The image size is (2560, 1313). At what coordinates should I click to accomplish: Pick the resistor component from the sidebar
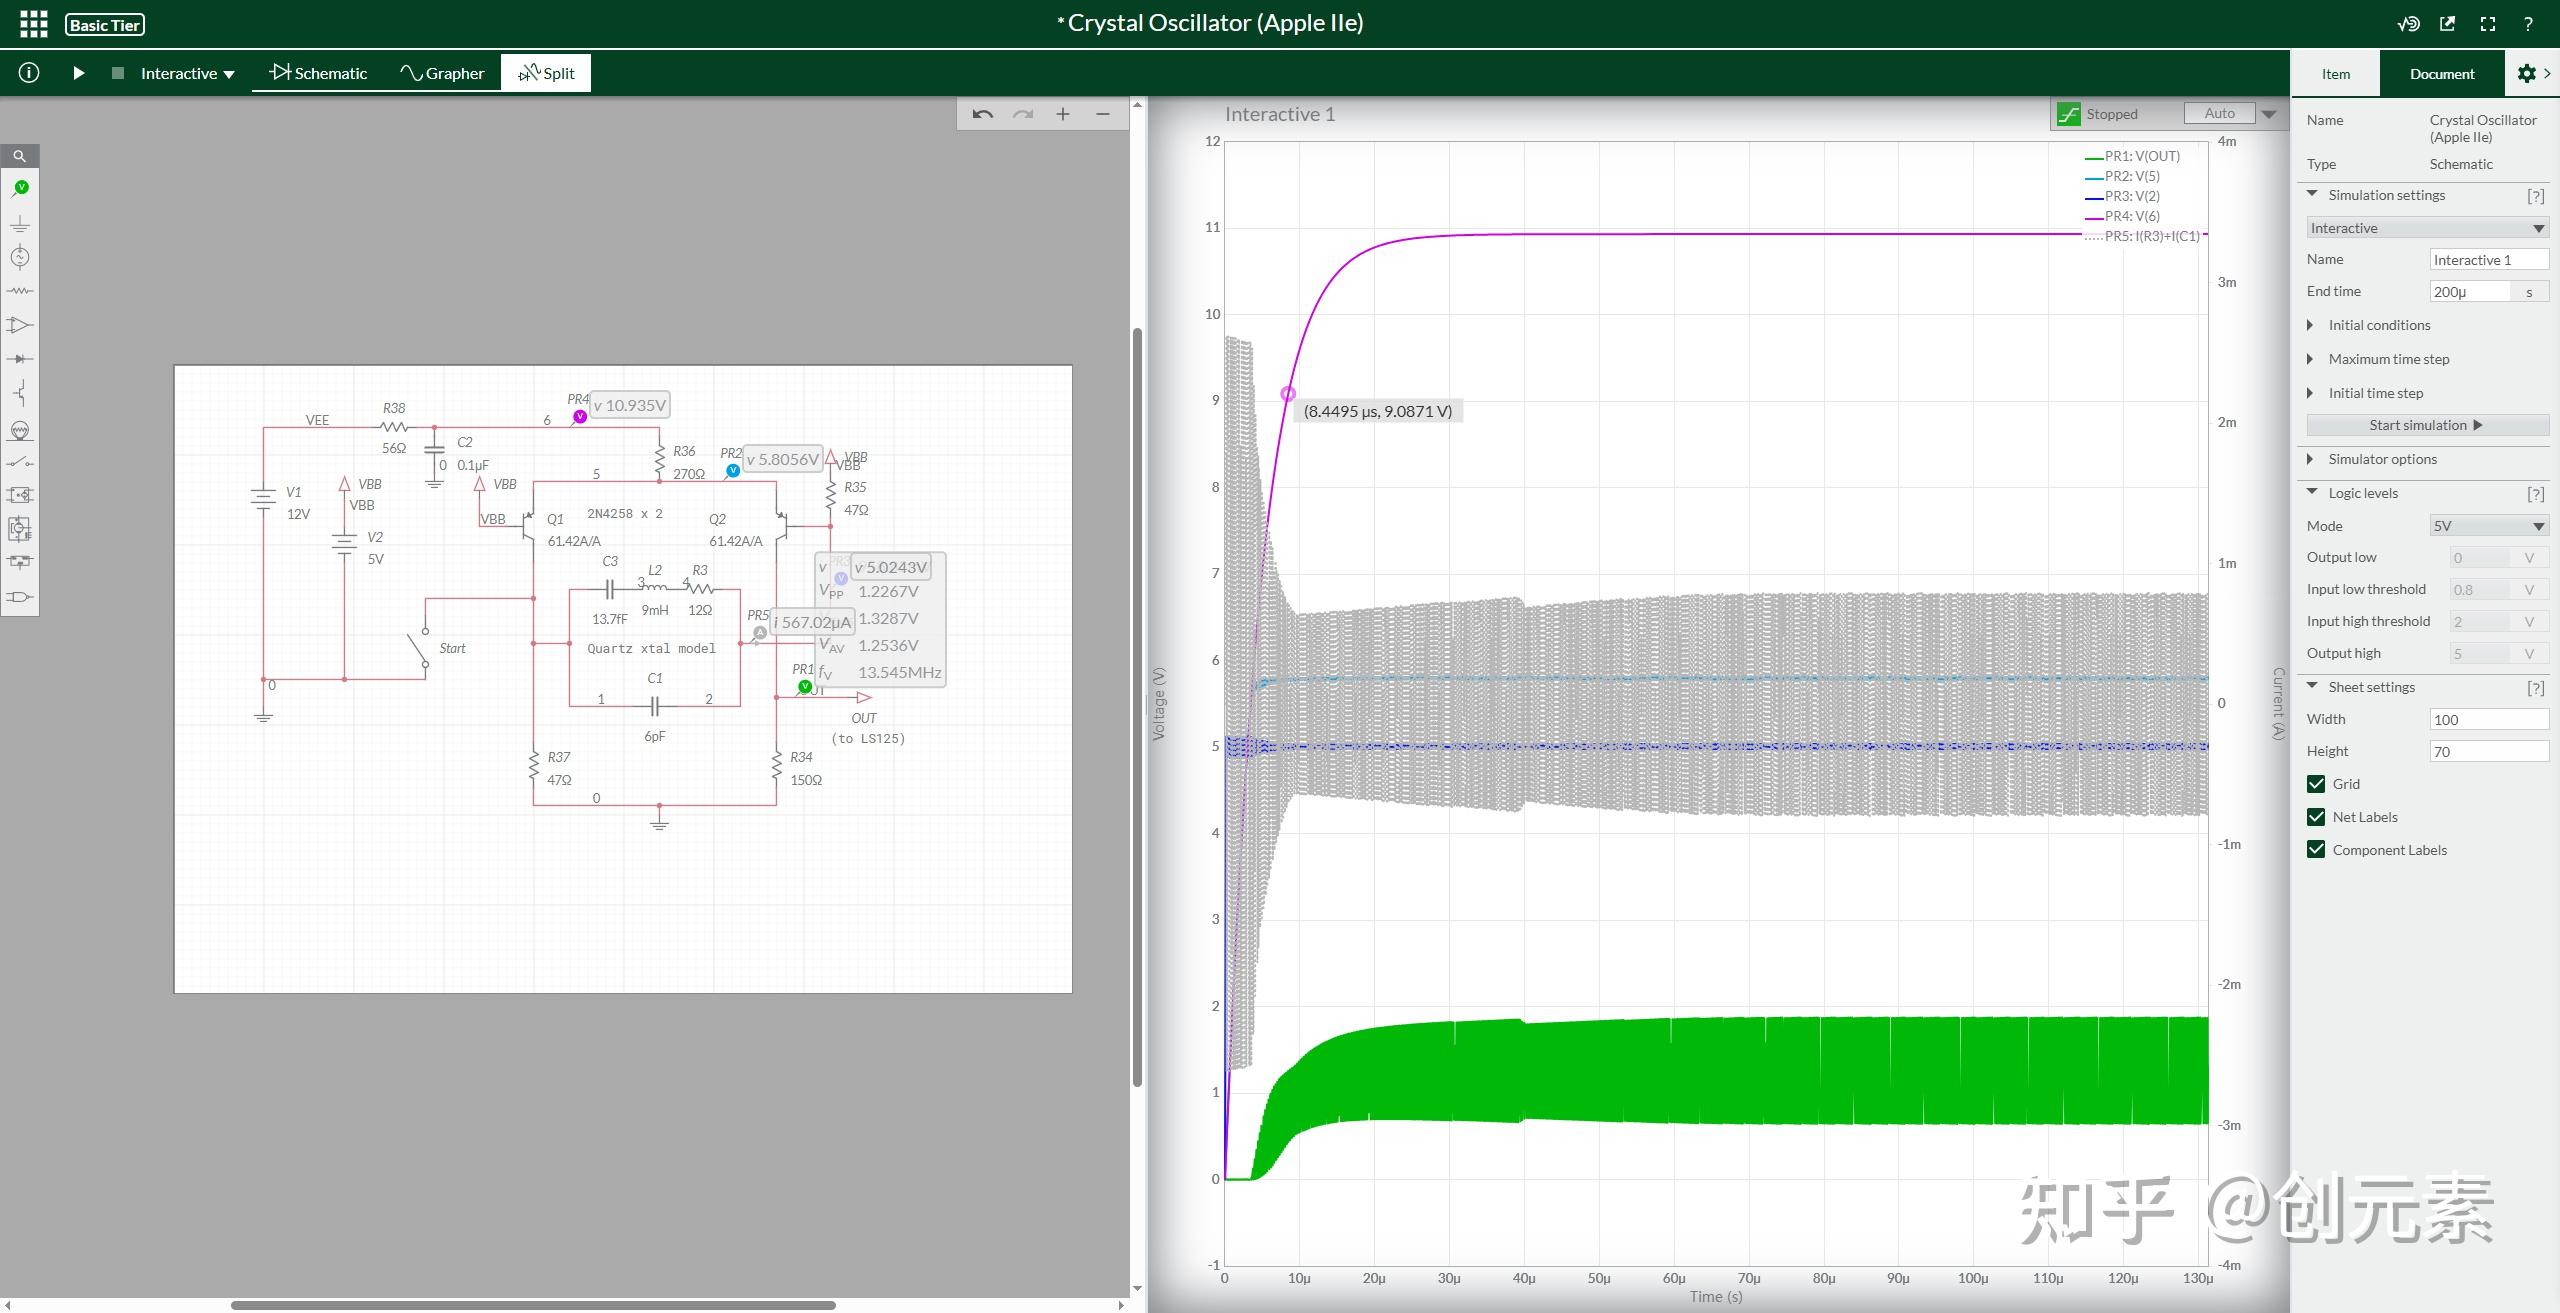pyautogui.click(x=20, y=291)
